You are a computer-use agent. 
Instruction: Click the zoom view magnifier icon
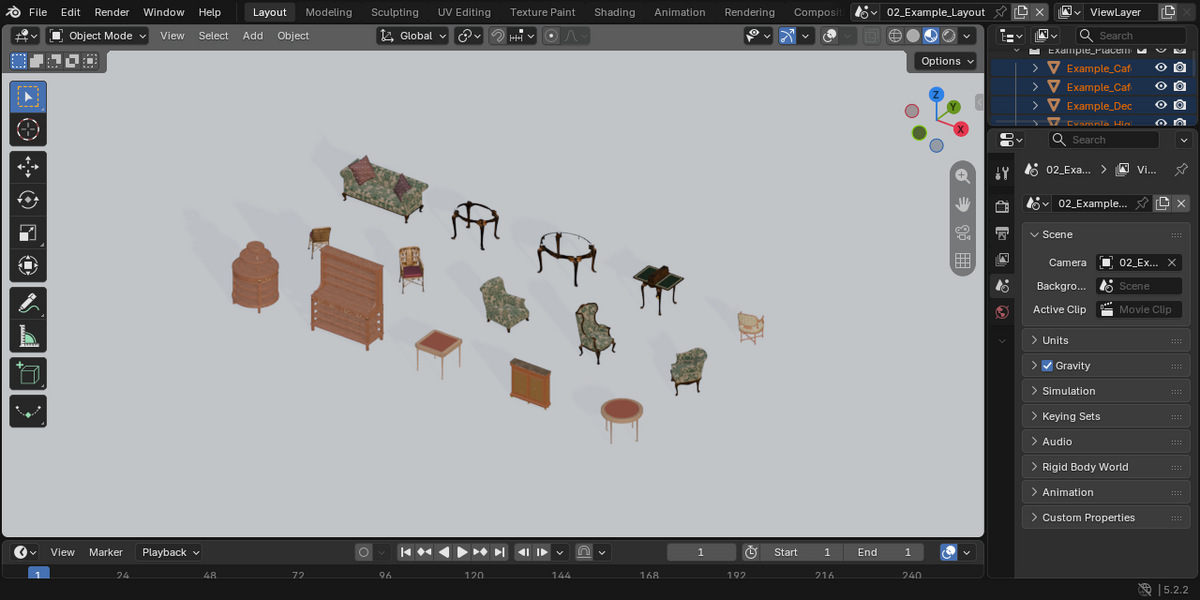point(963,176)
